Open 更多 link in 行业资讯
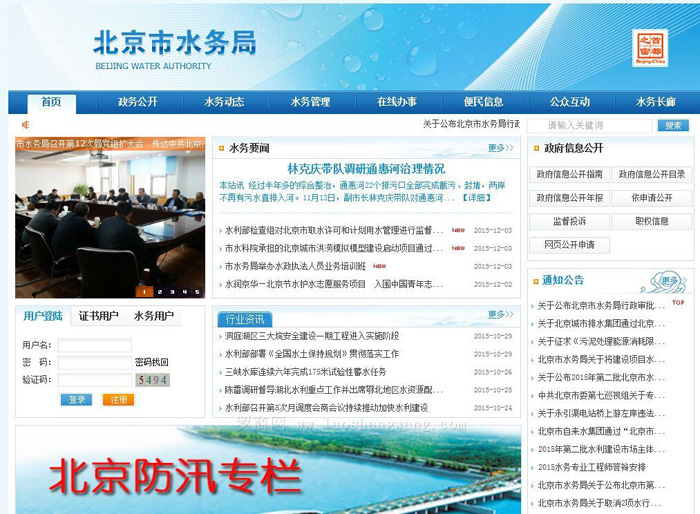700x514 pixels. pyautogui.click(x=500, y=315)
